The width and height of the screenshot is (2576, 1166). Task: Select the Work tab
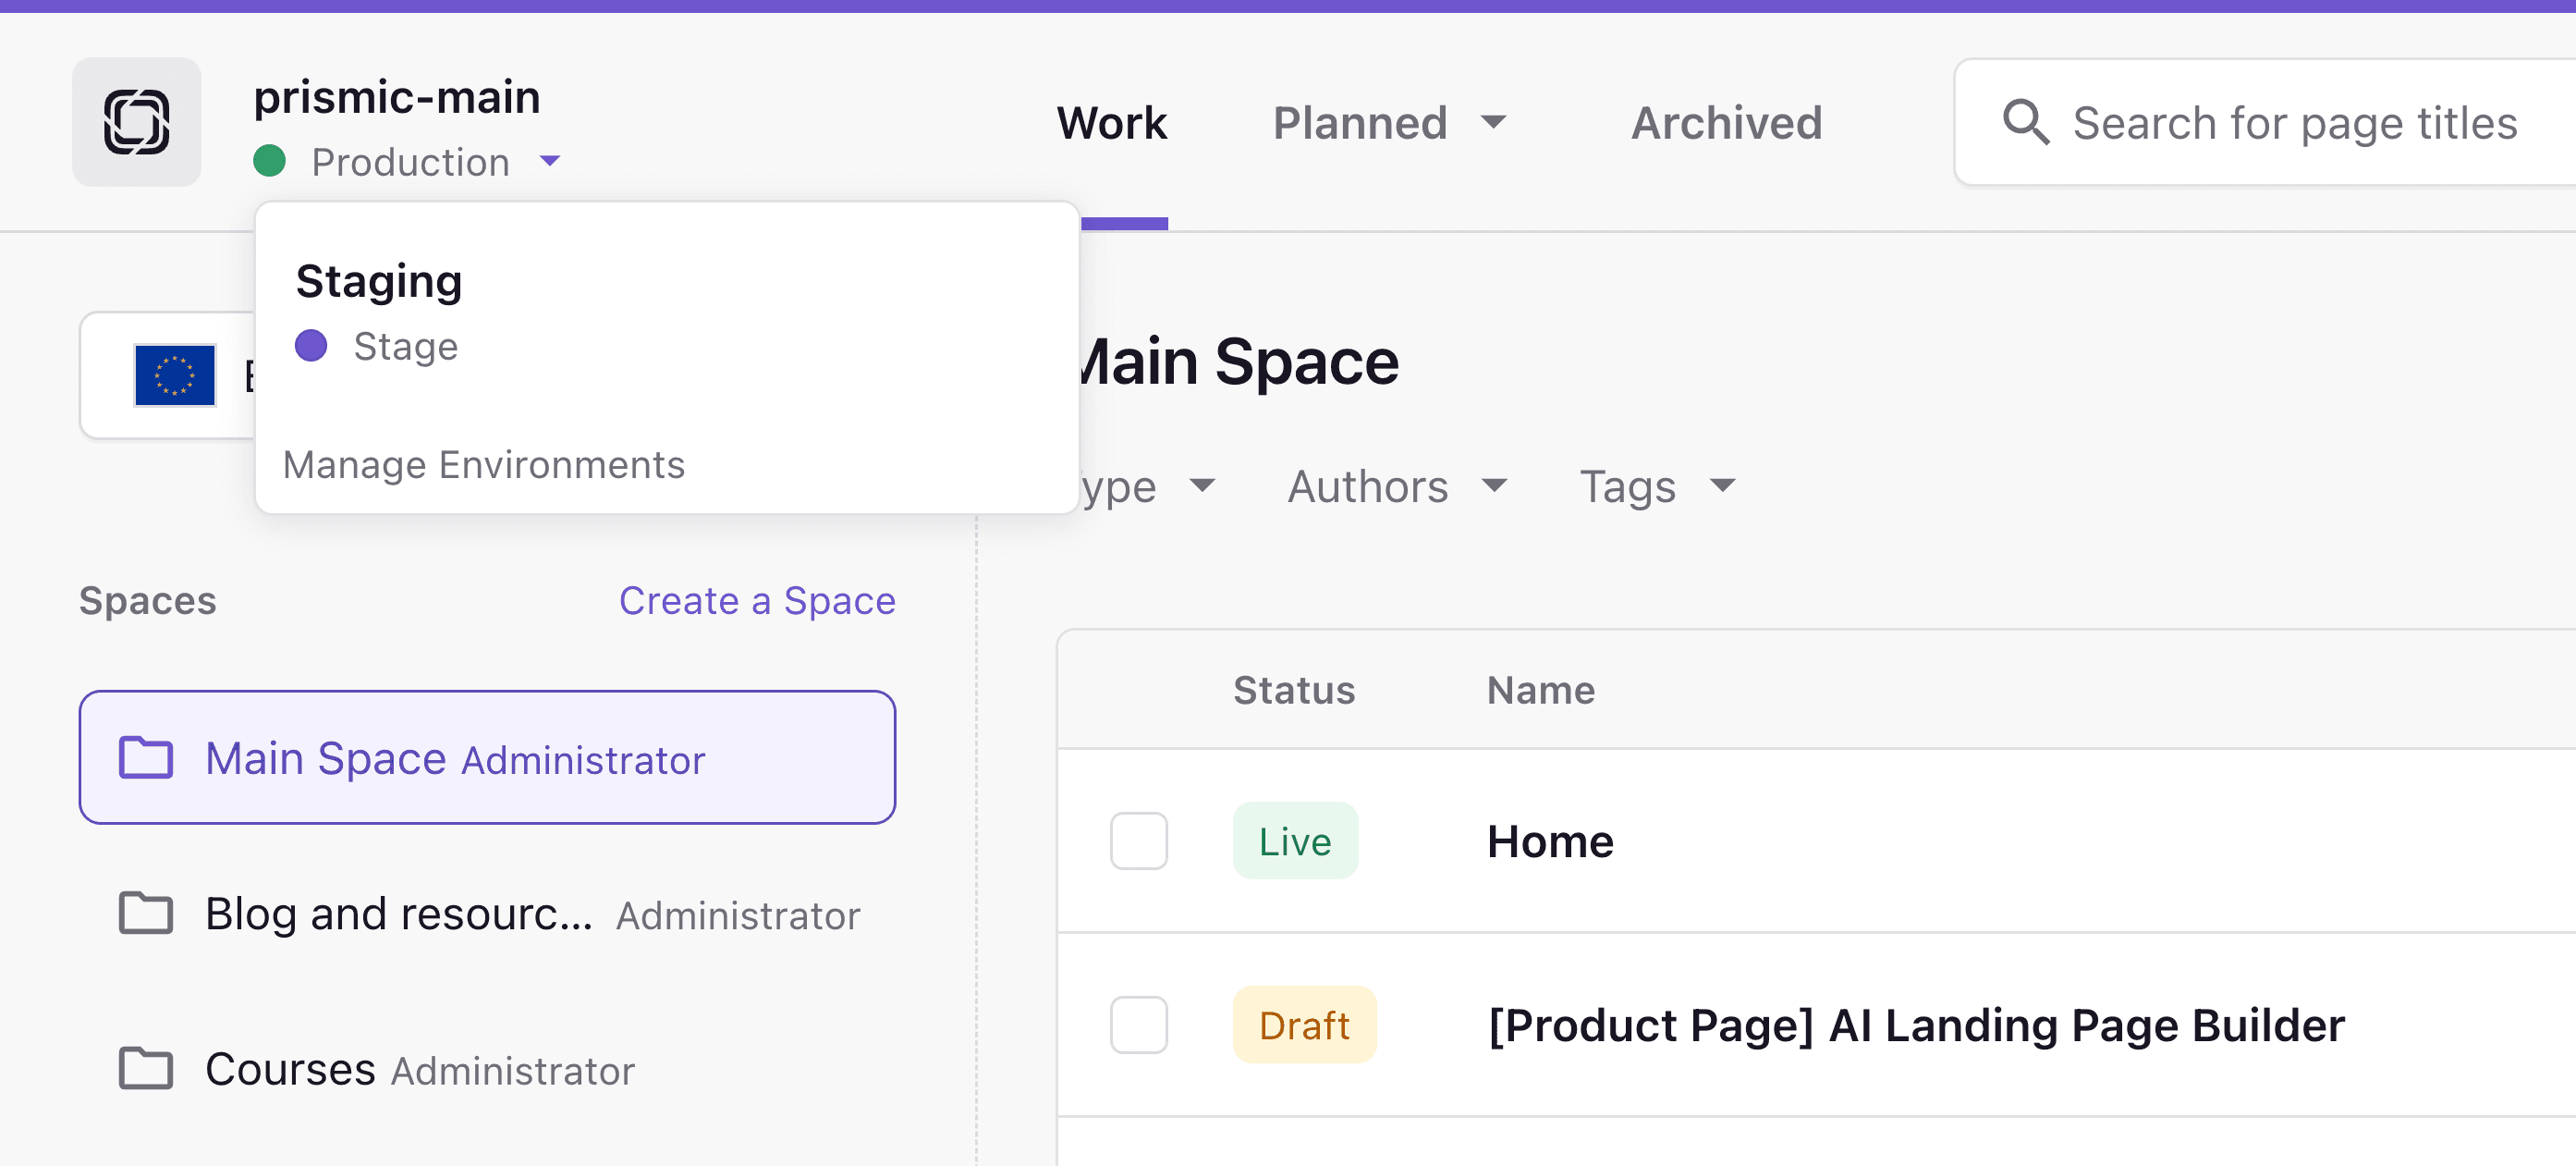[1111, 122]
